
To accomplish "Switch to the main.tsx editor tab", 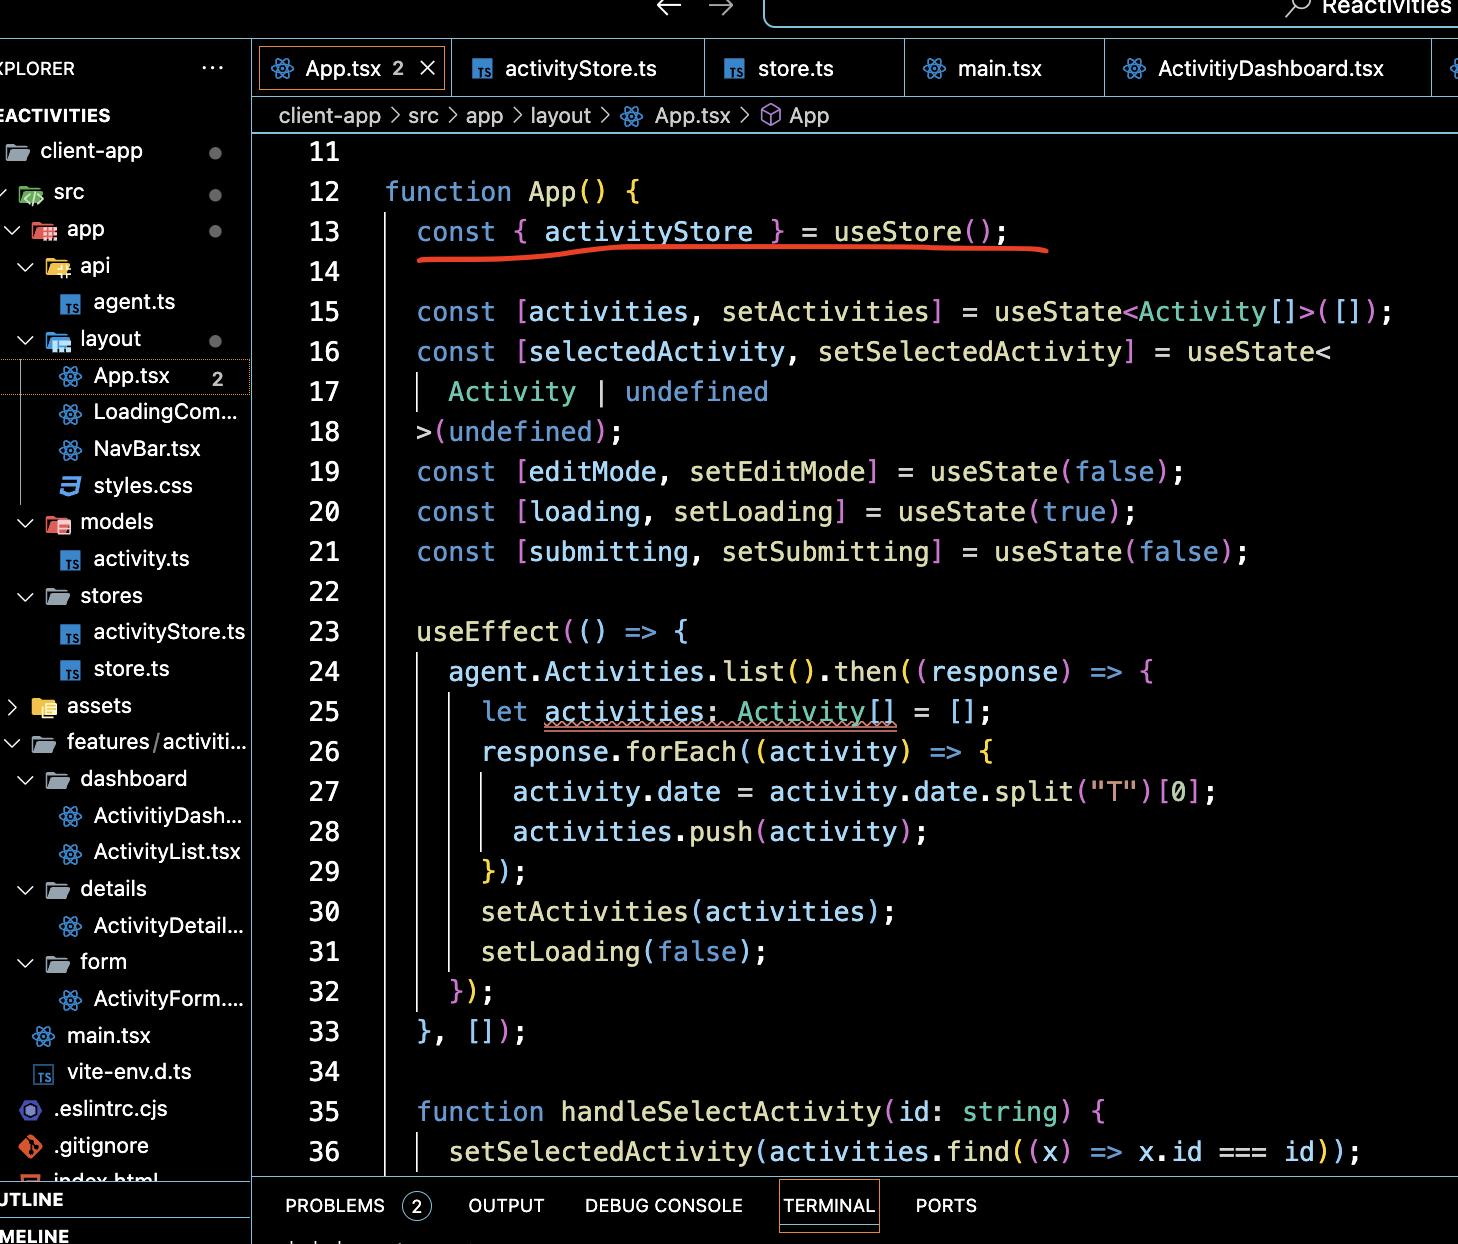I will [1004, 68].
